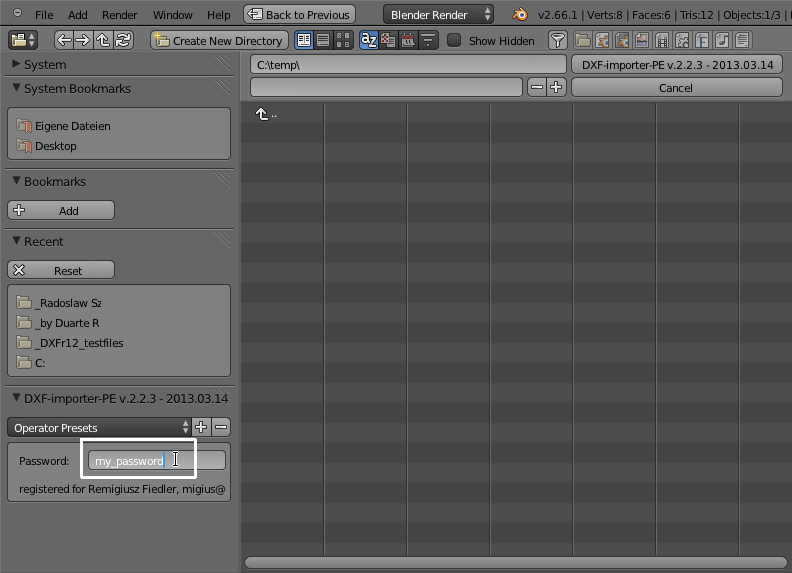Switch to short list display mode
792x573 pixels.
pos(304,40)
